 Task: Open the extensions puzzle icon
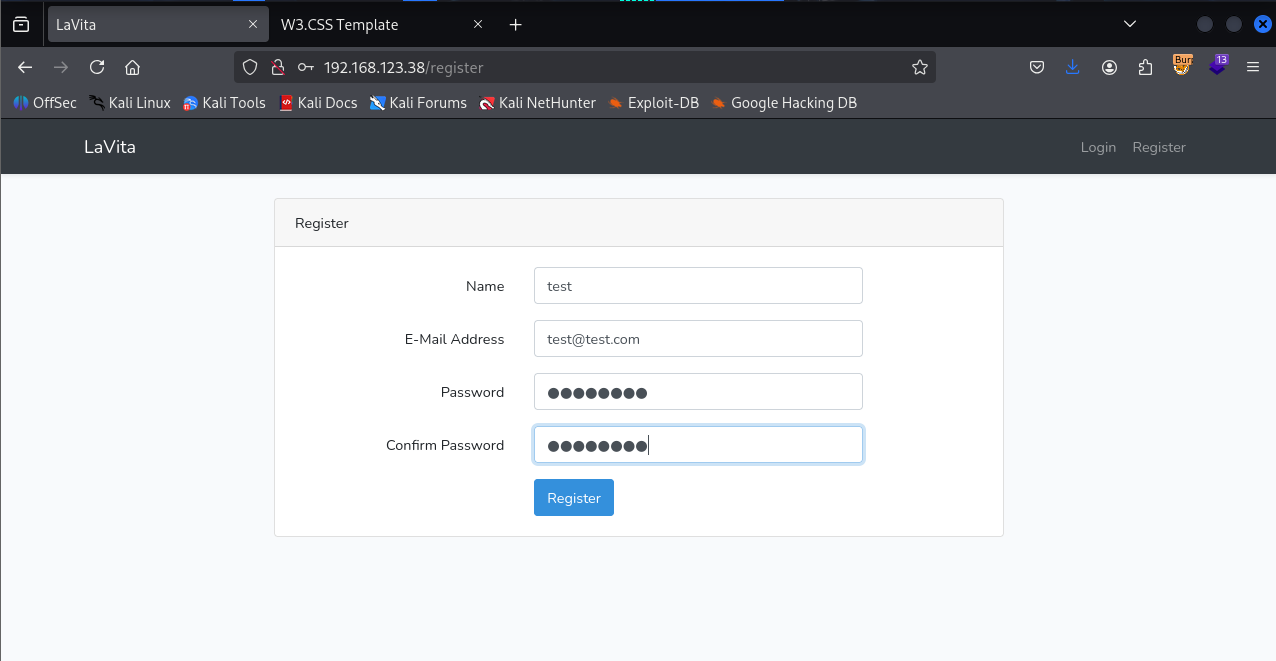click(x=1145, y=67)
